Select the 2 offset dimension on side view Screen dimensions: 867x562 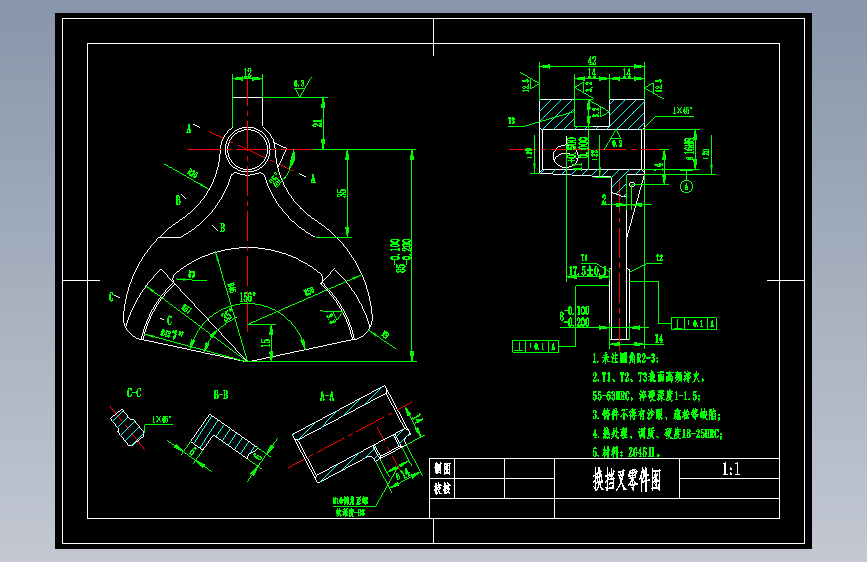pyautogui.click(x=604, y=199)
